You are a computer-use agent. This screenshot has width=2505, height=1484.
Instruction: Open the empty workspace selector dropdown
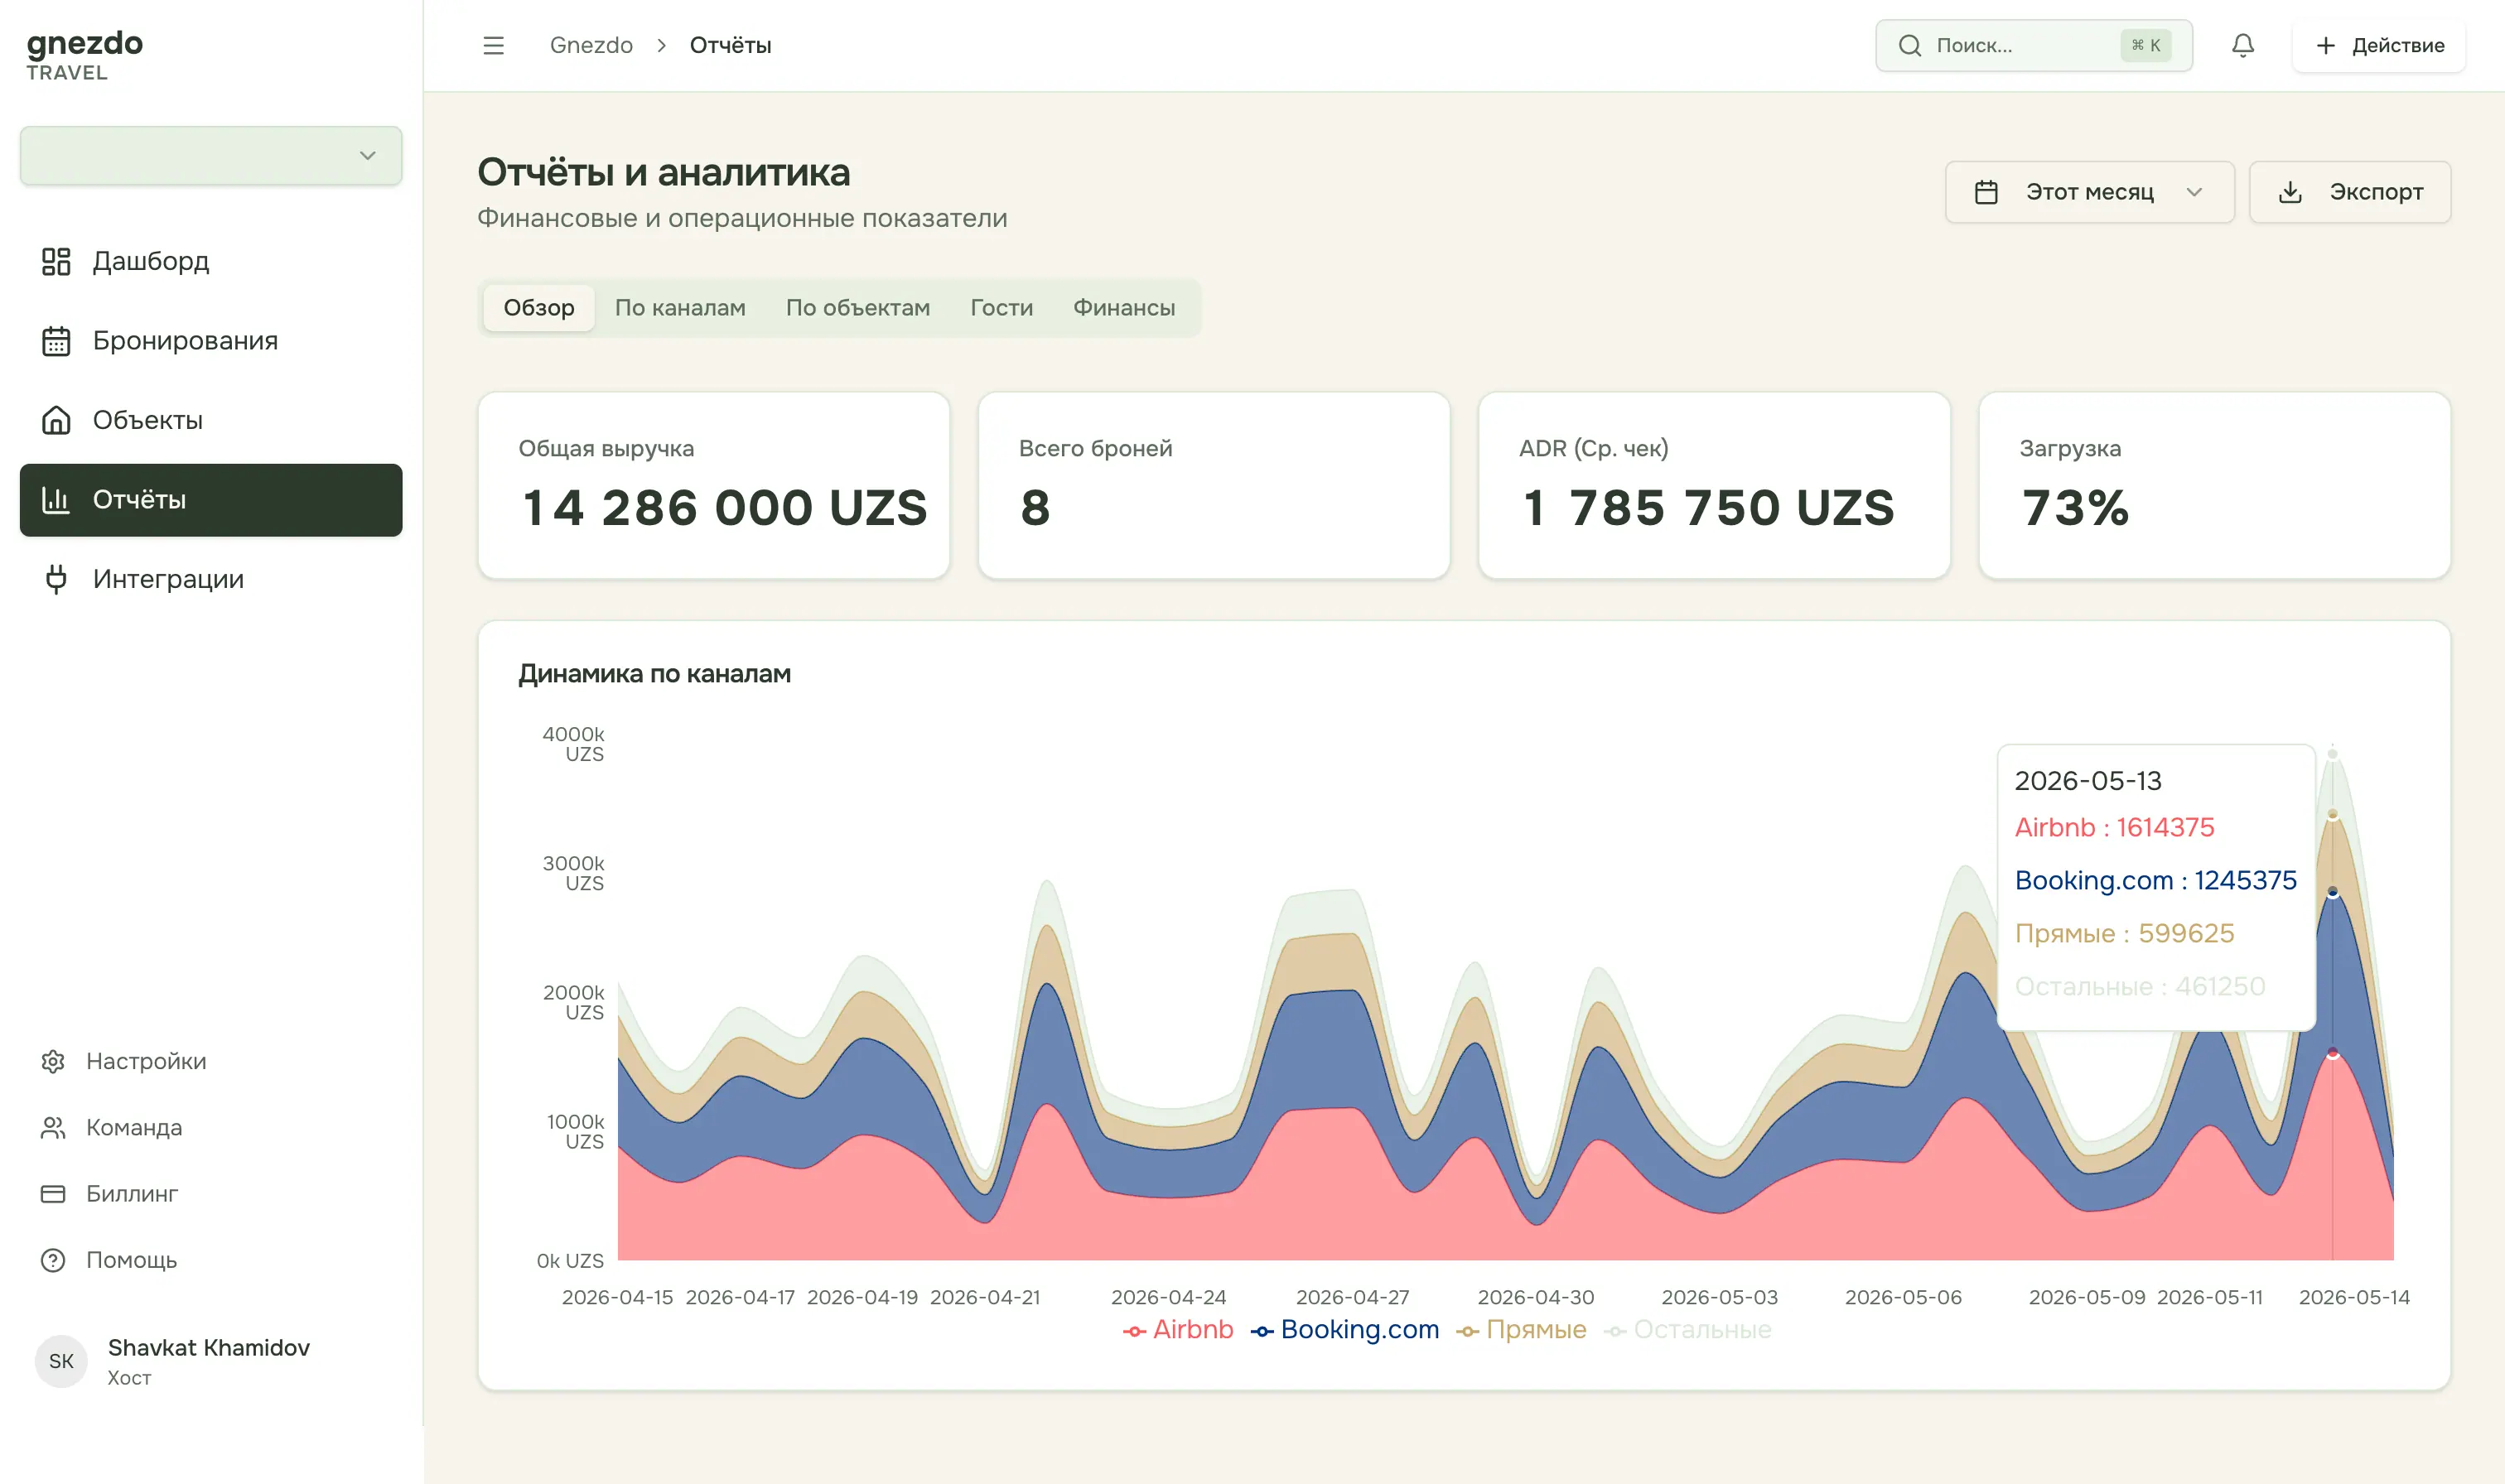pos(211,155)
